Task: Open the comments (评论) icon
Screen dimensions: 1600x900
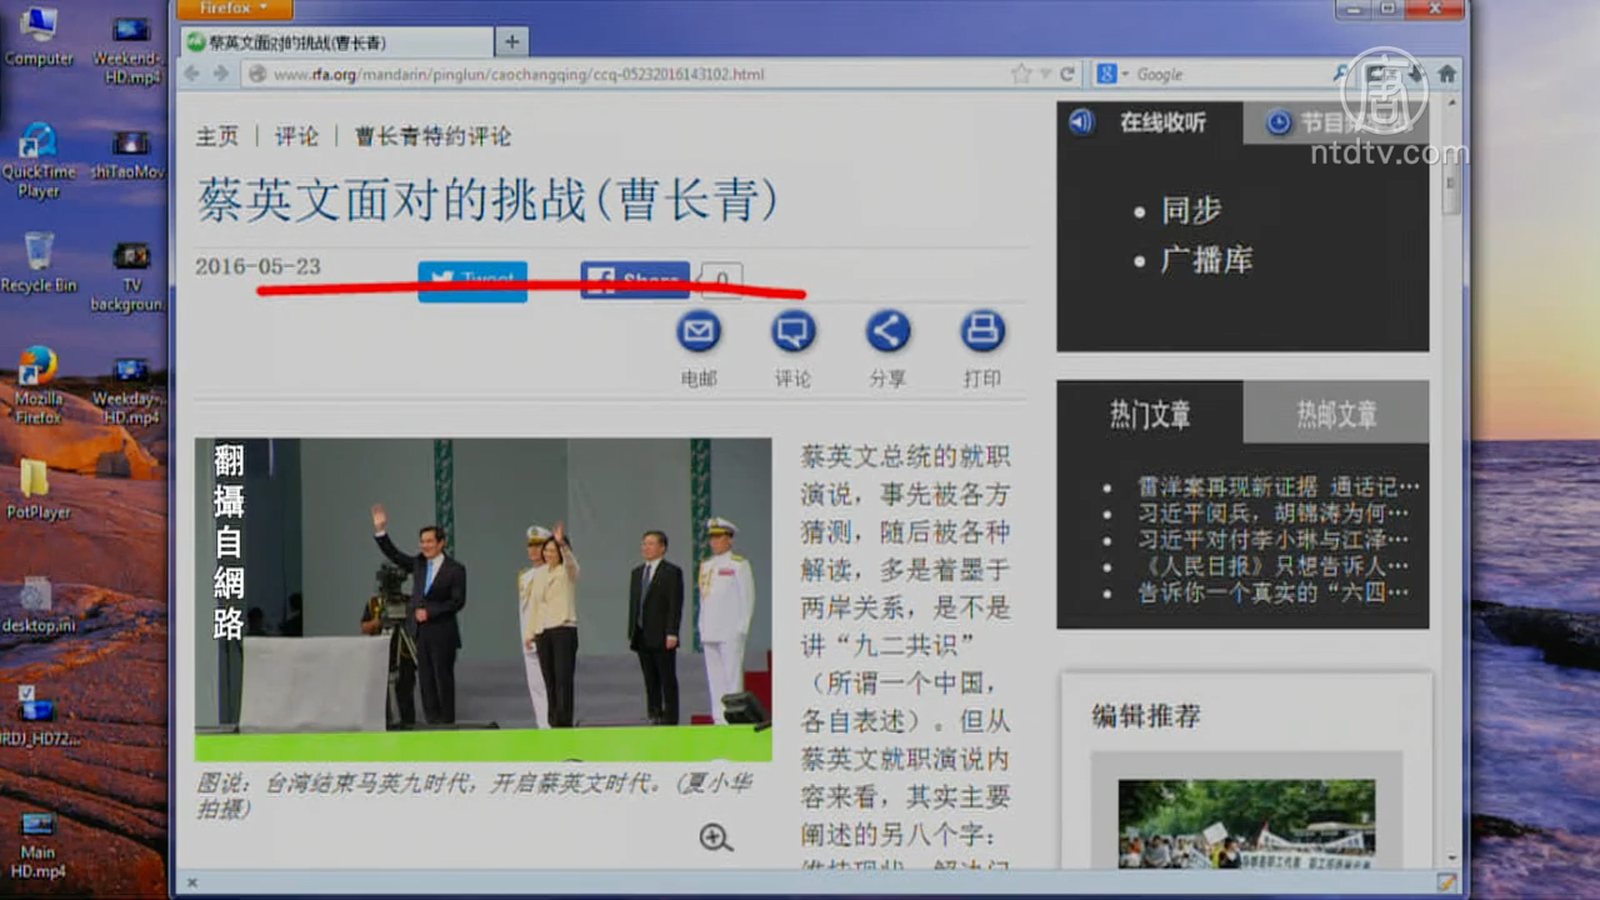Action: (x=793, y=332)
